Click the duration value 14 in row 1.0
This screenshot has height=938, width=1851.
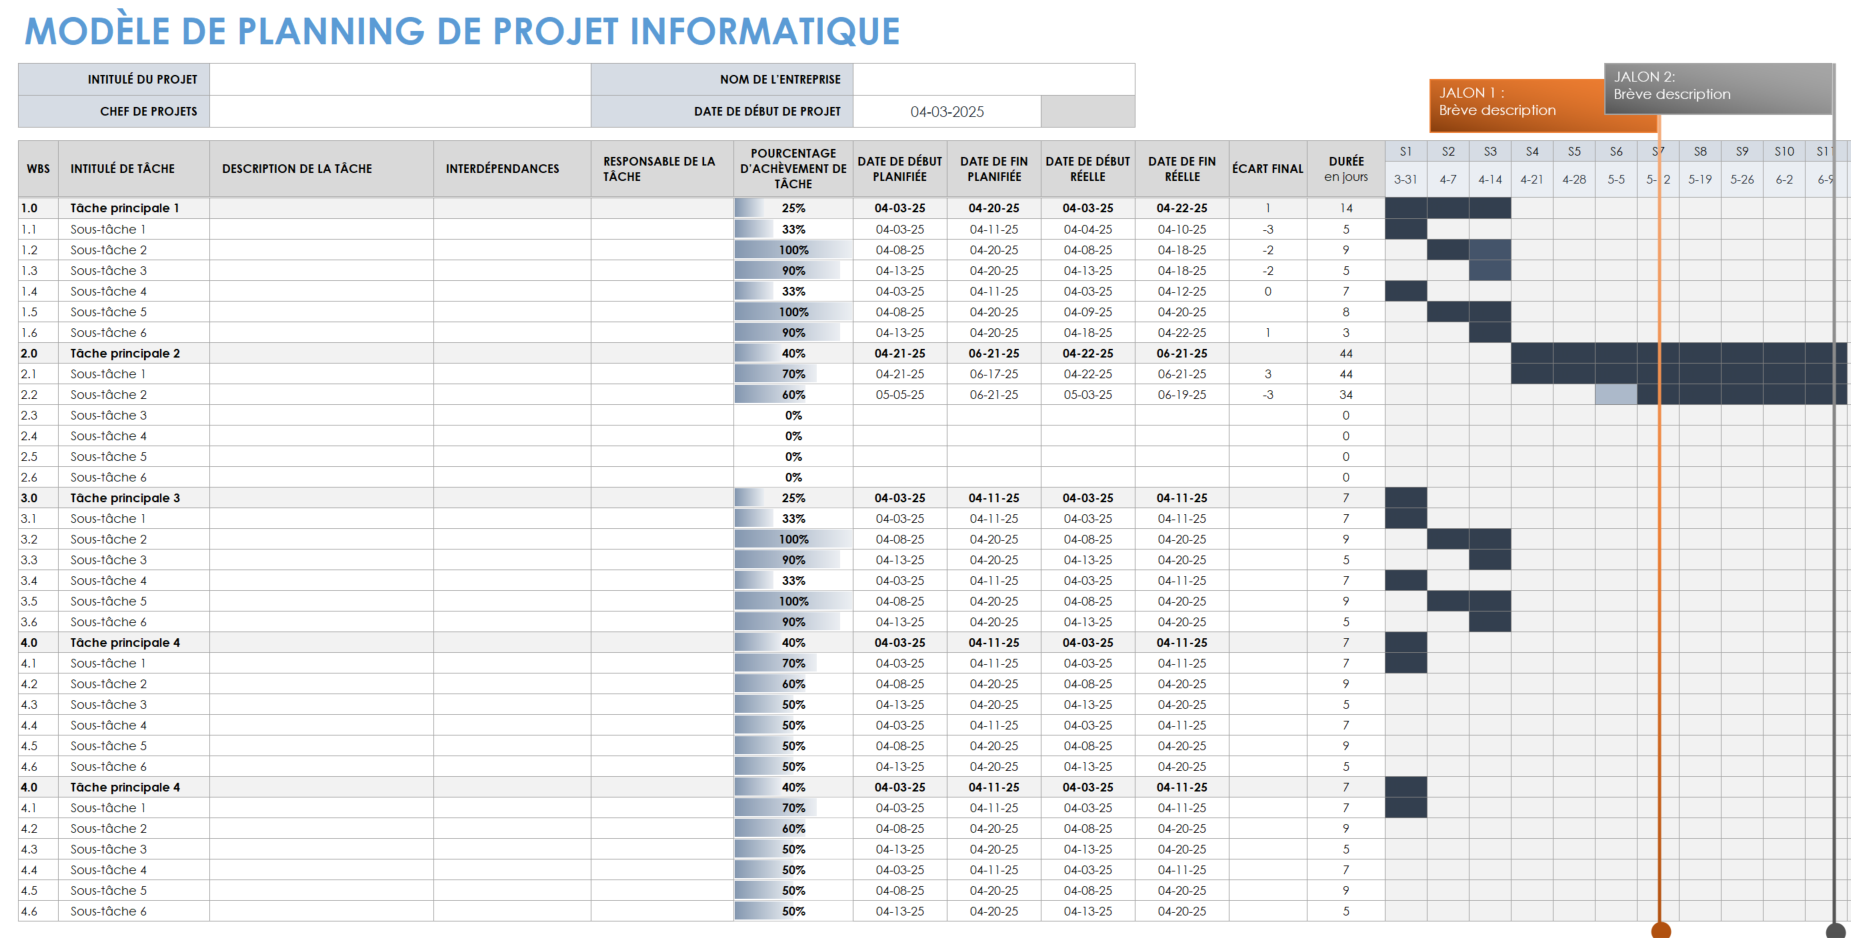click(1346, 208)
